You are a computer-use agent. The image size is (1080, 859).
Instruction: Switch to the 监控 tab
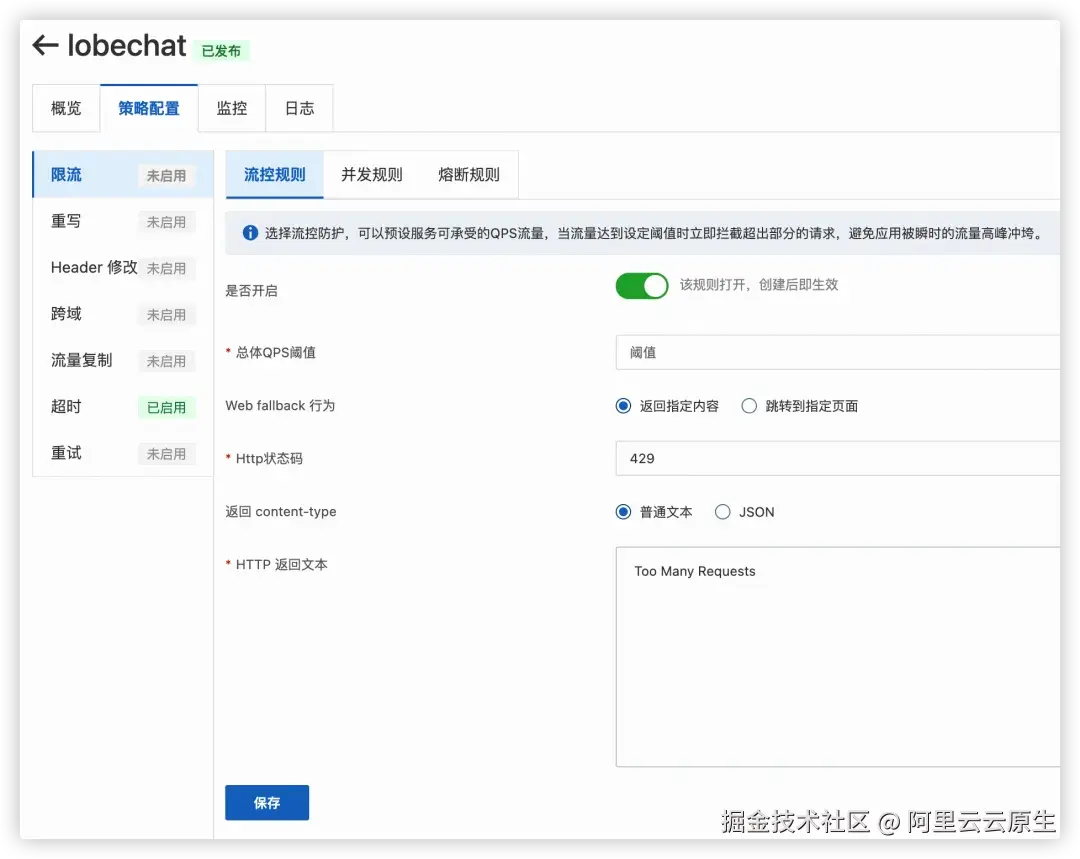point(232,107)
